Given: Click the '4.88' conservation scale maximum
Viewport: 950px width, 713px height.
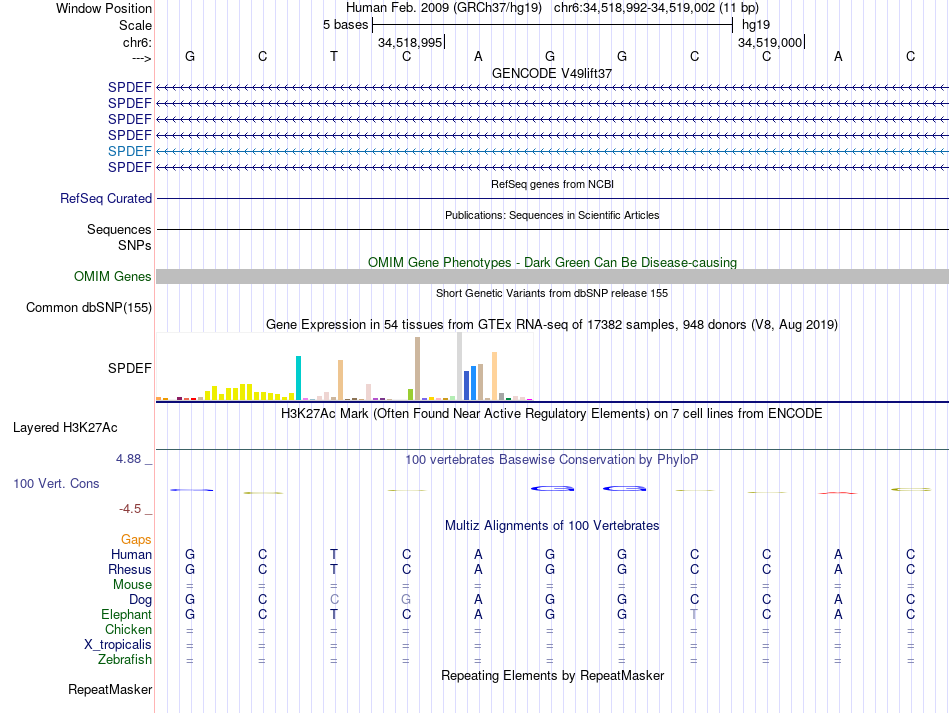Looking at the screenshot, I should pos(128,459).
